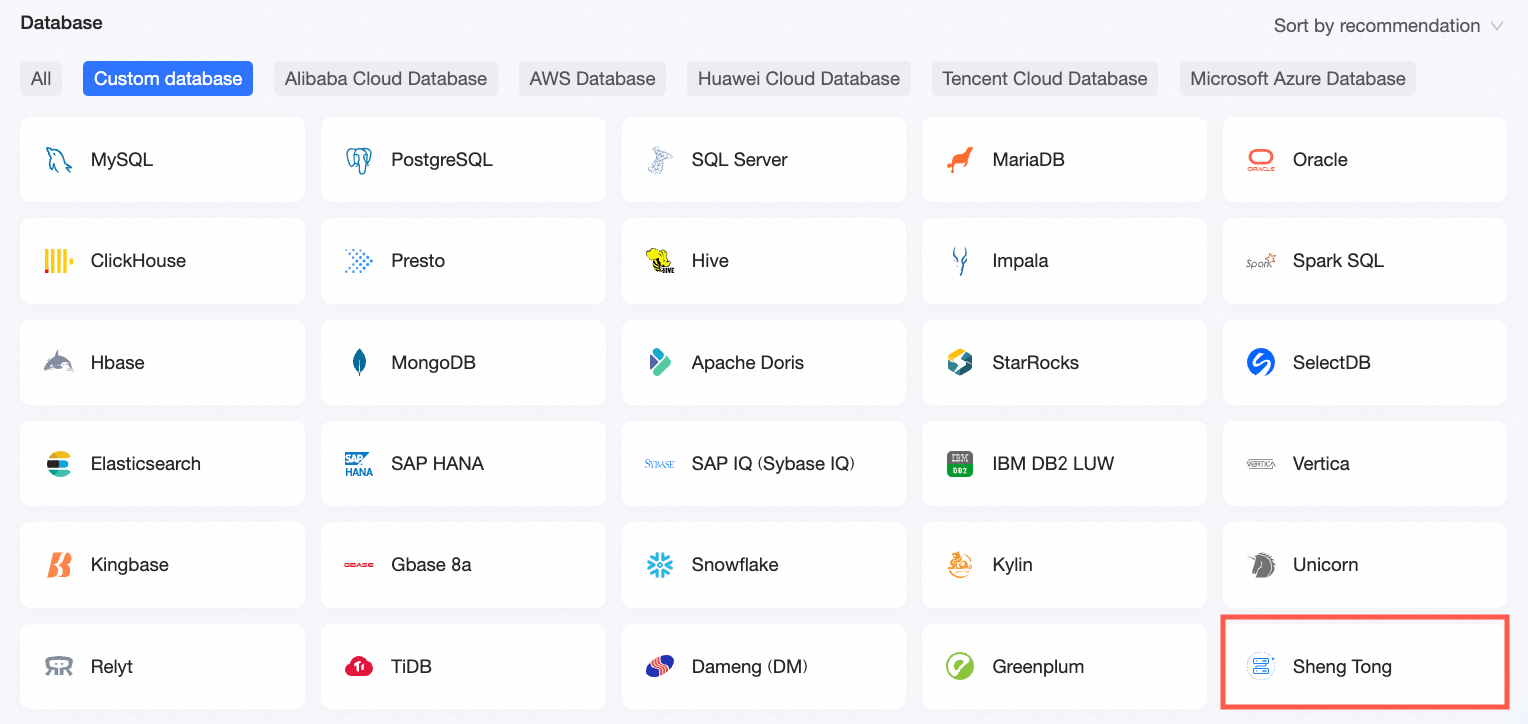Click the Gbase 8a logo icon

pos(359,565)
